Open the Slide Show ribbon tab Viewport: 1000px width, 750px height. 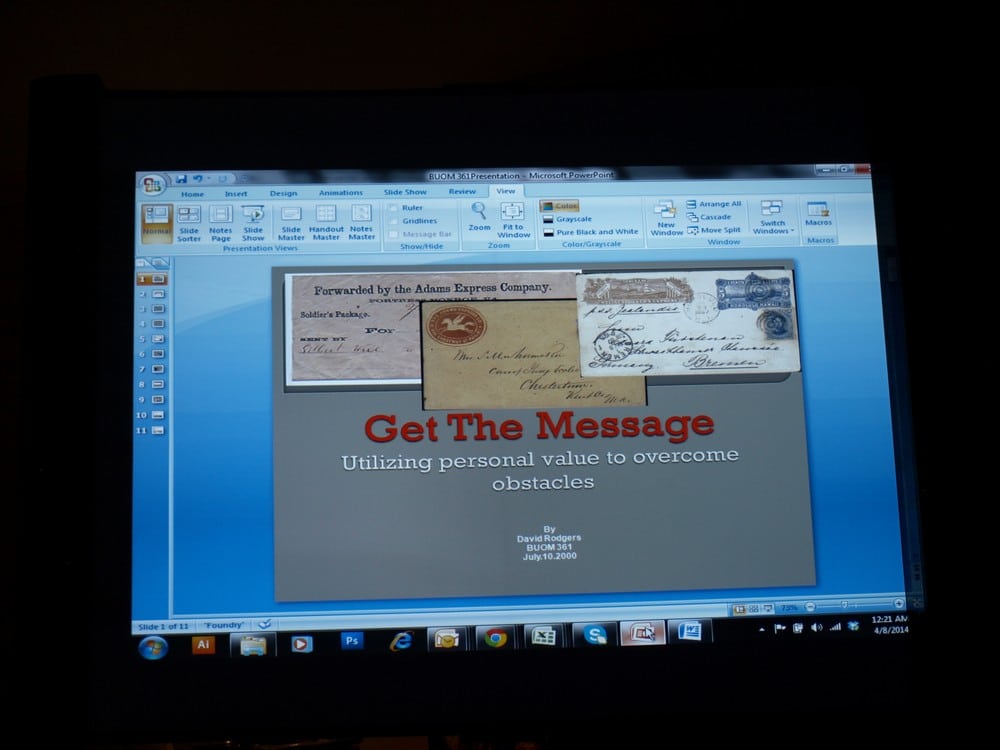[x=405, y=192]
